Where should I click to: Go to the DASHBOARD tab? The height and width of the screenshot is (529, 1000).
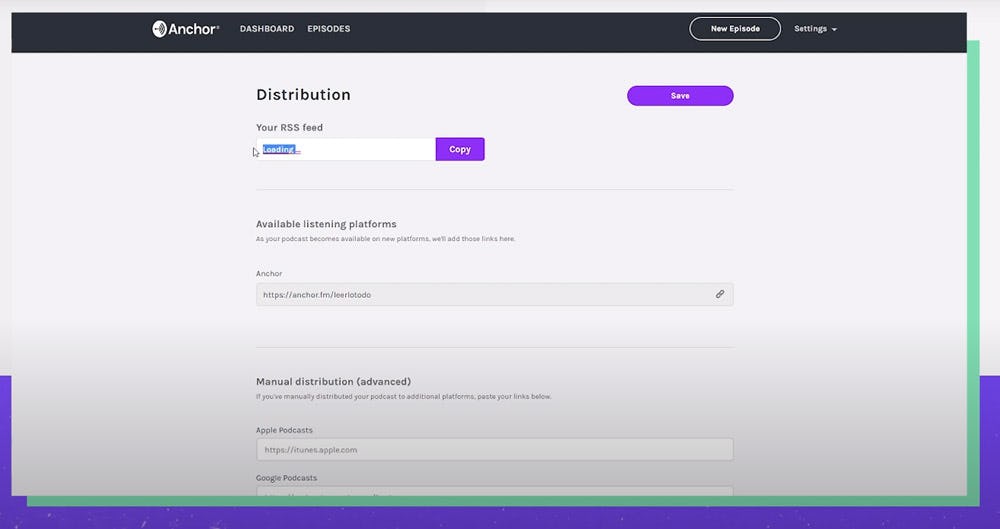[267, 29]
